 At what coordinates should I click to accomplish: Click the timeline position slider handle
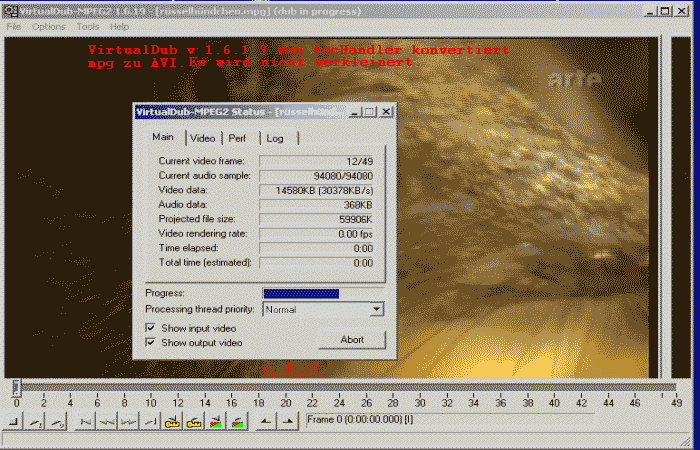16,387
